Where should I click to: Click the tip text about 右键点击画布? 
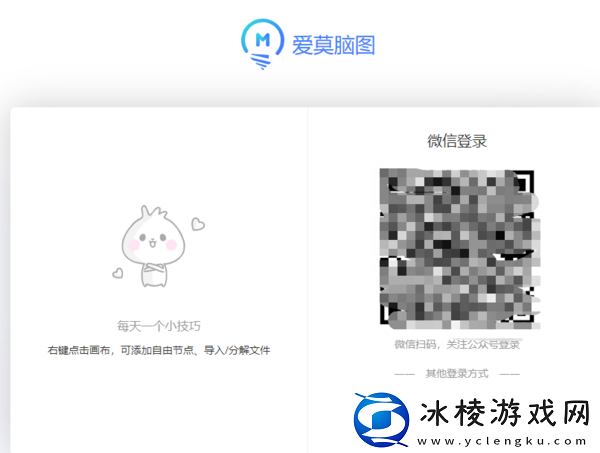pos(159,350)
